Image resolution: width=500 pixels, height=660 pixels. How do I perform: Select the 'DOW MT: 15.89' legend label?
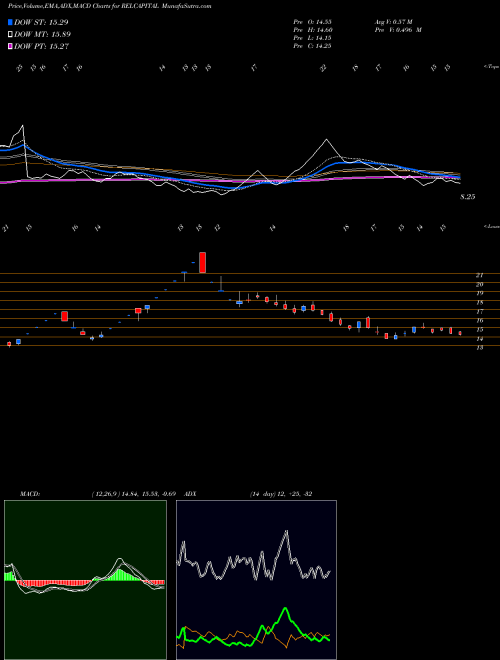tap(43, 35)
